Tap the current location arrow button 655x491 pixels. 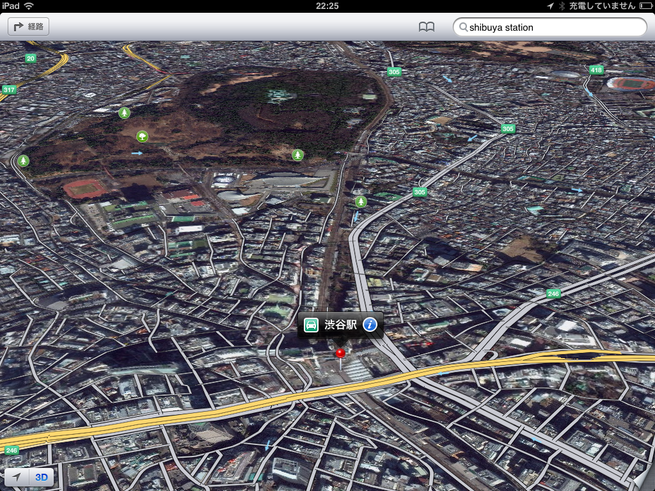pos(17,477)
